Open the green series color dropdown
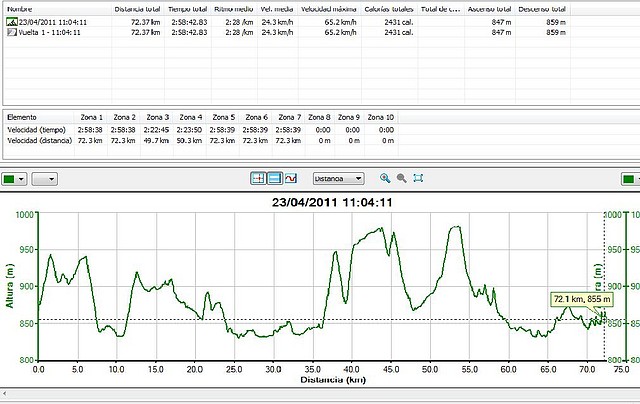The image size is (640, 404). pyautogui.click(x=14, y=179)
